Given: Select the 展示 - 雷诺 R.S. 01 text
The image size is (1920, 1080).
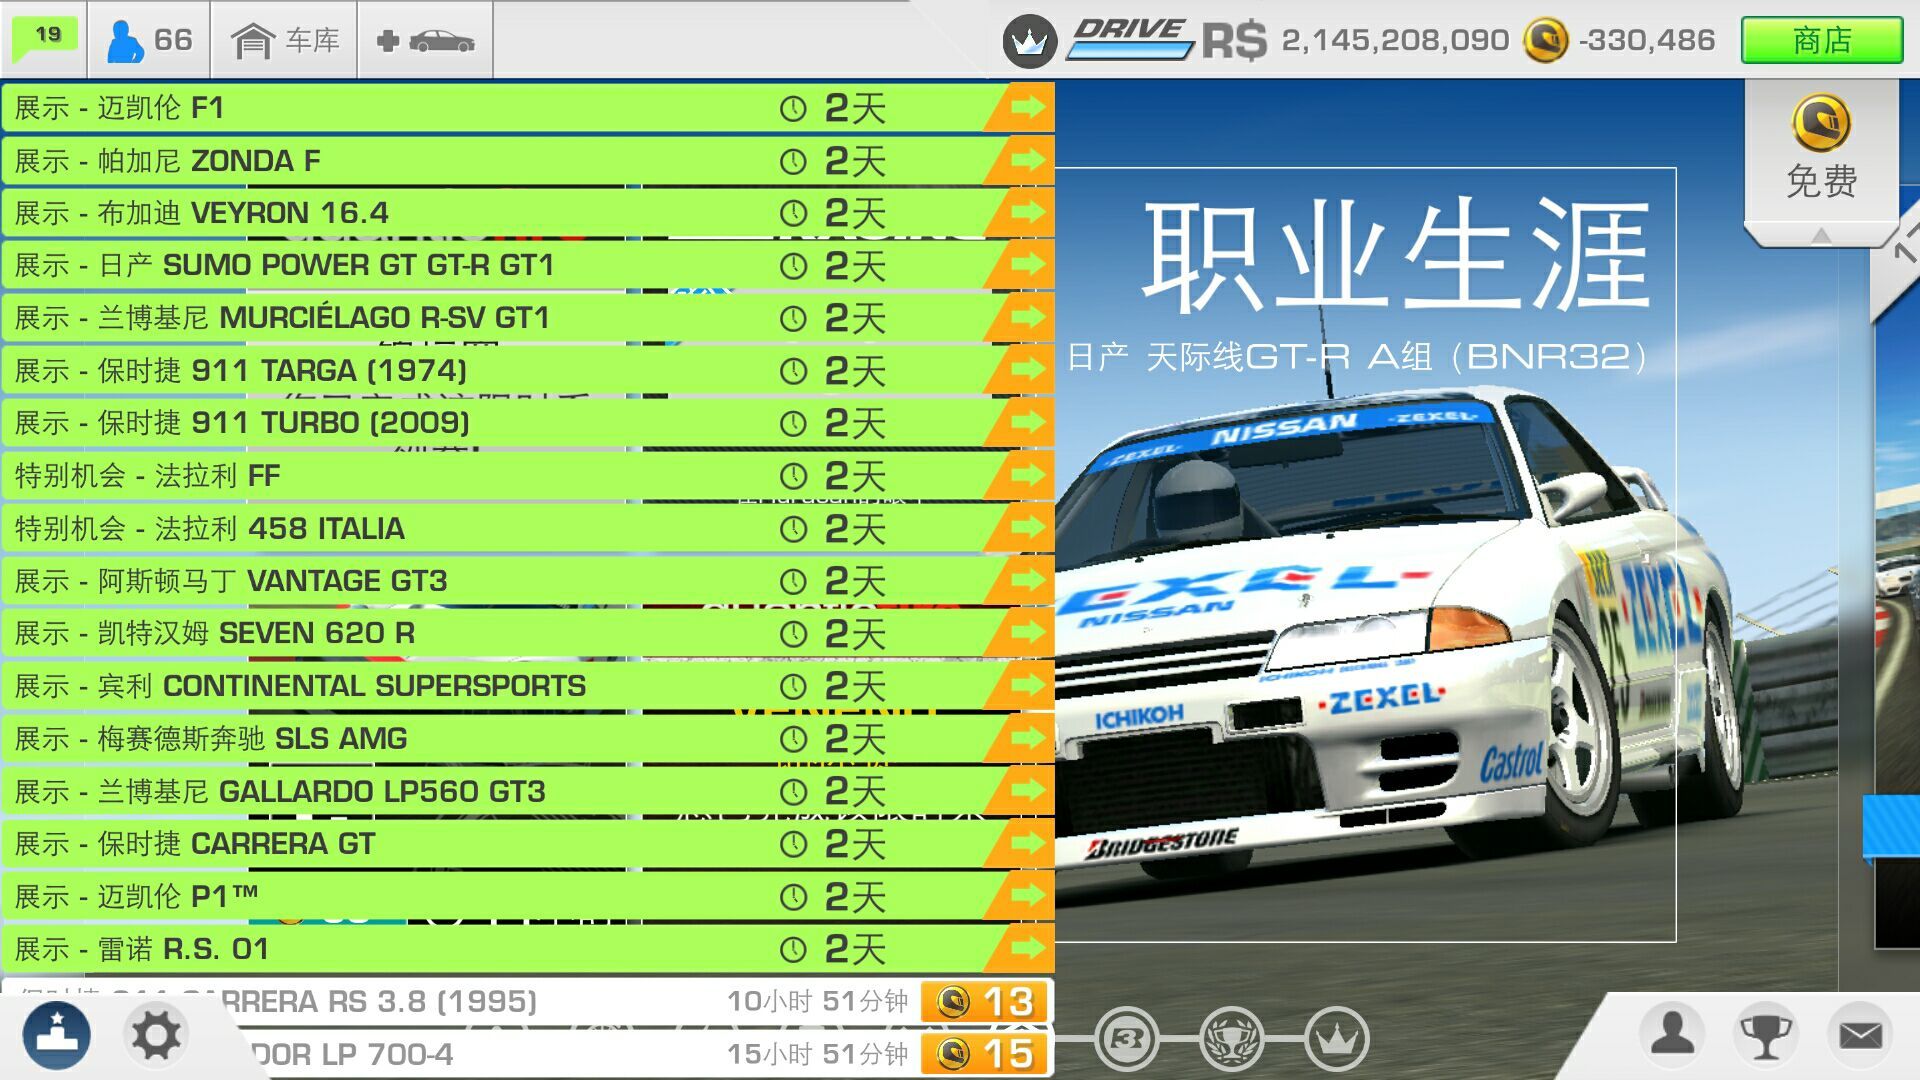Looking at the screenshot, I should tap(142, 949).
